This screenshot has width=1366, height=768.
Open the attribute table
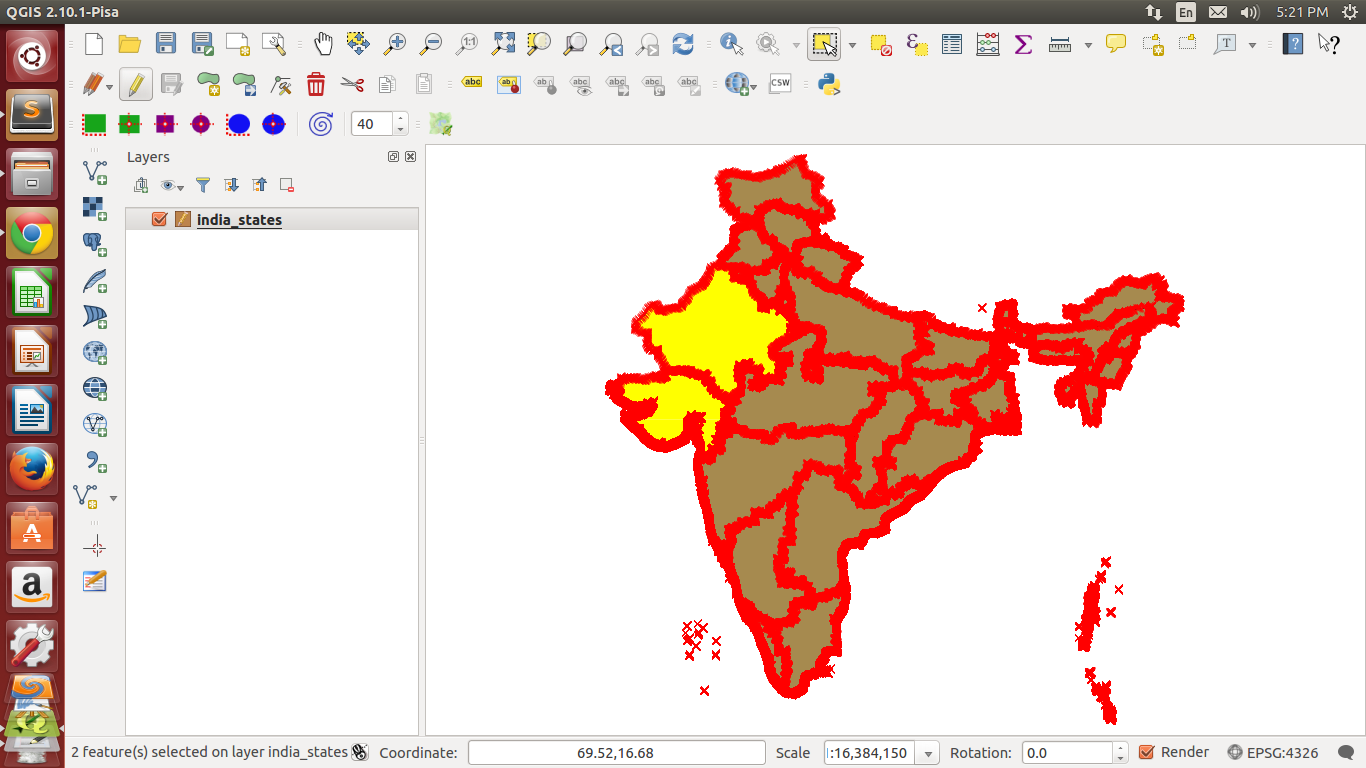tap(952, 44)
